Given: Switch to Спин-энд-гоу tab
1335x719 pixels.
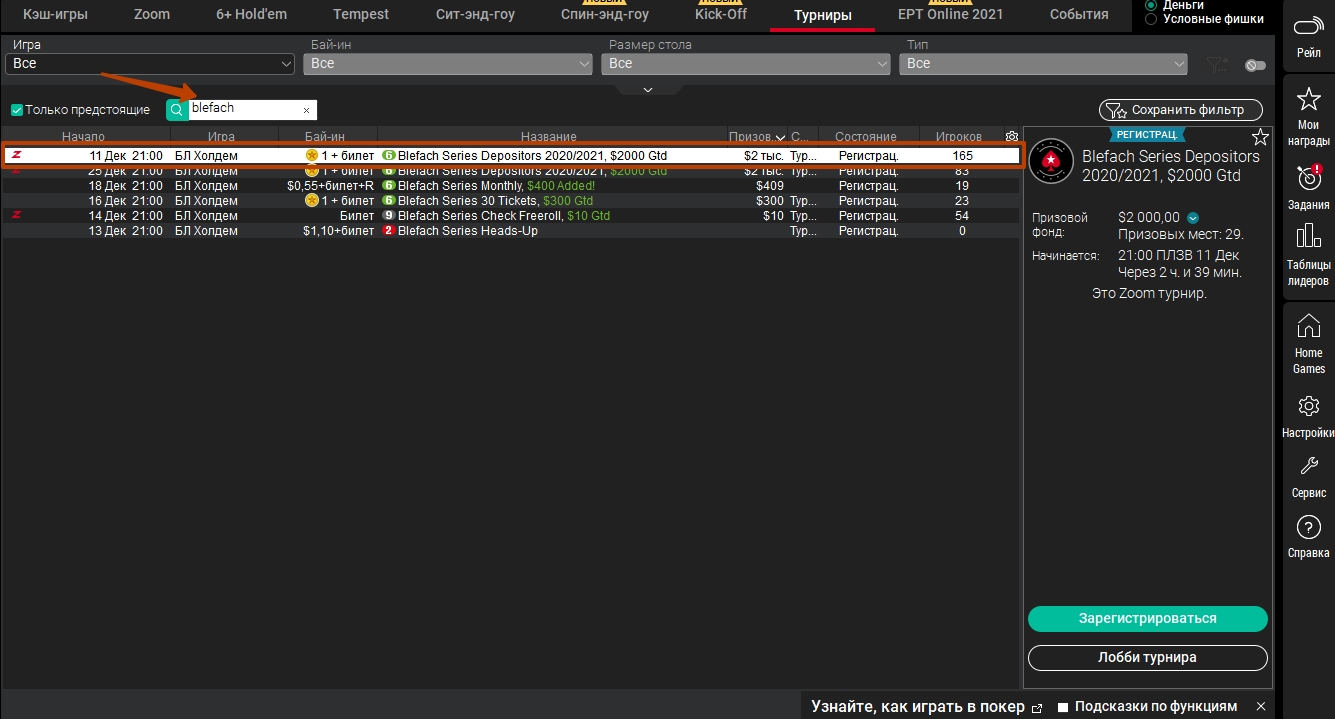Looking at the screenshot, I should (x=605, y=14).
